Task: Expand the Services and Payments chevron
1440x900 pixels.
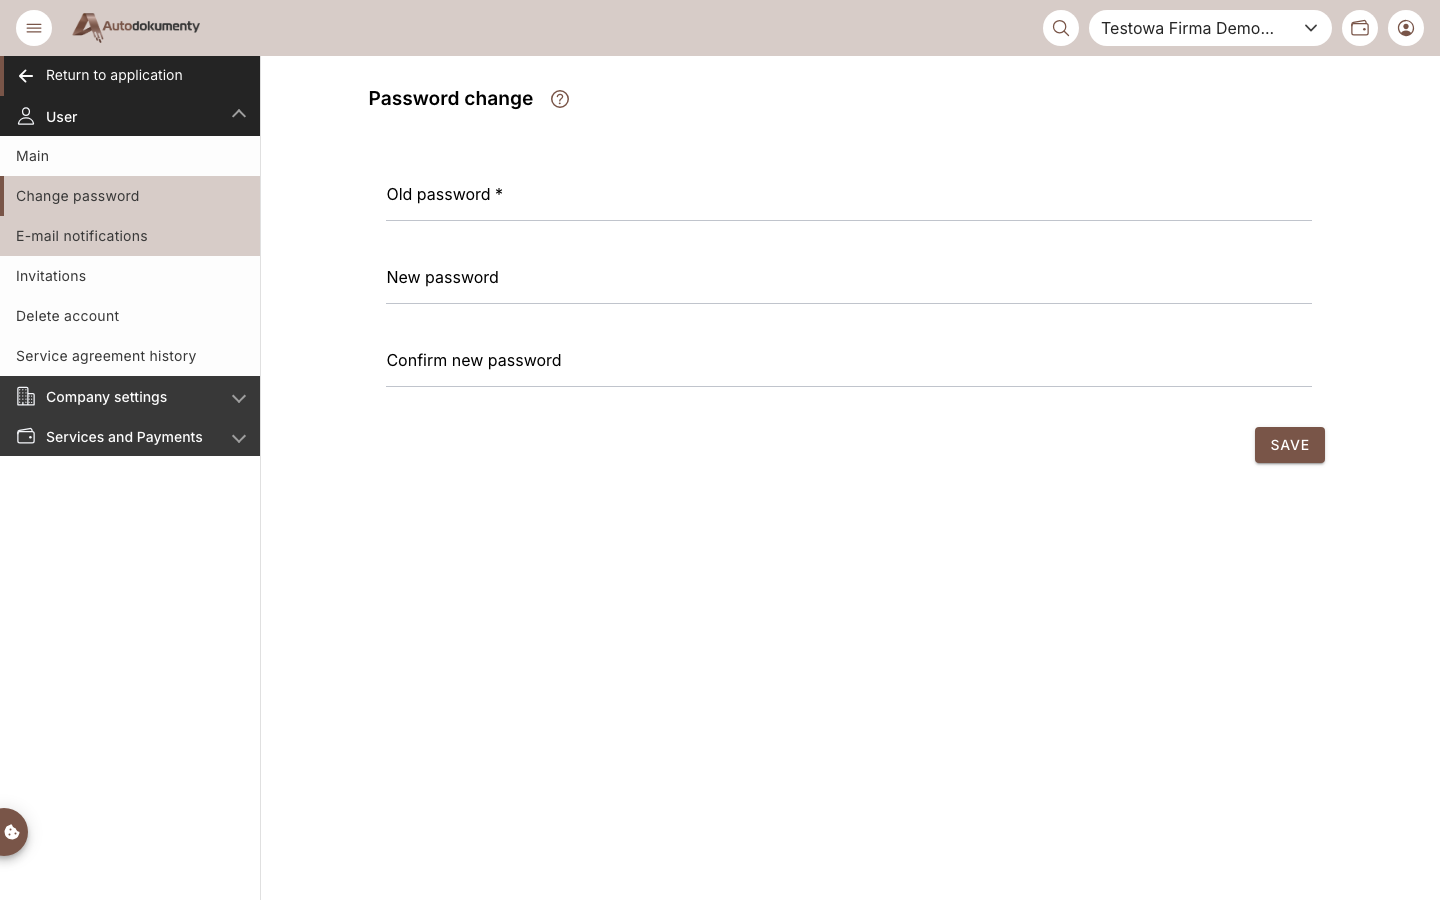Action: (239, 438)
